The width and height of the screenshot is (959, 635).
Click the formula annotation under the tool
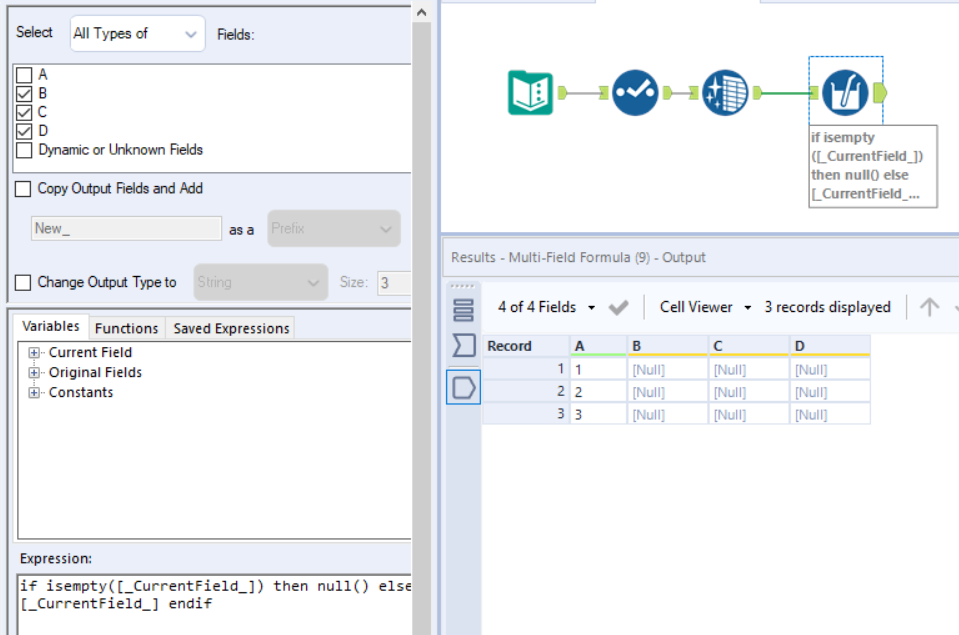[873, 166]
